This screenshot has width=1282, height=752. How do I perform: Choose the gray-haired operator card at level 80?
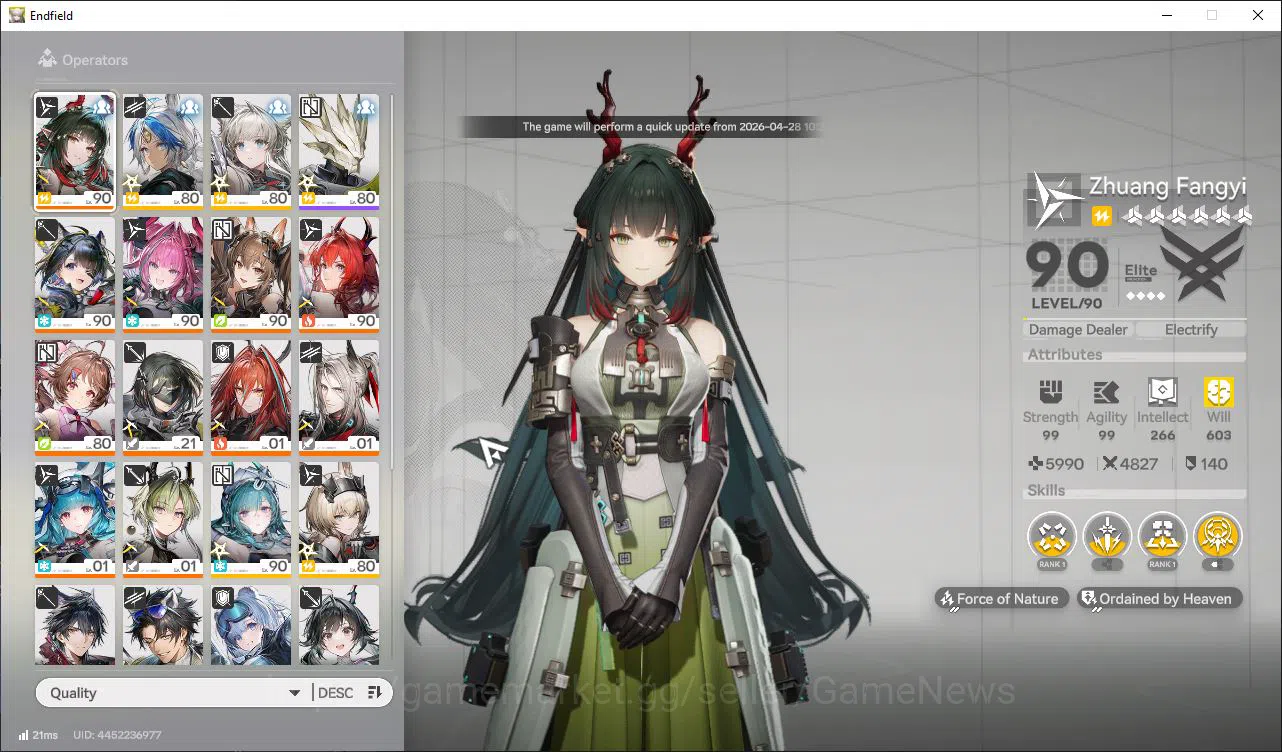251,151
